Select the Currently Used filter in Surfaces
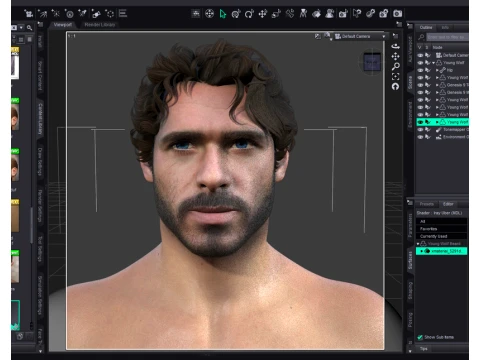This screenshot has width=480, height=360. pos(442,236)
